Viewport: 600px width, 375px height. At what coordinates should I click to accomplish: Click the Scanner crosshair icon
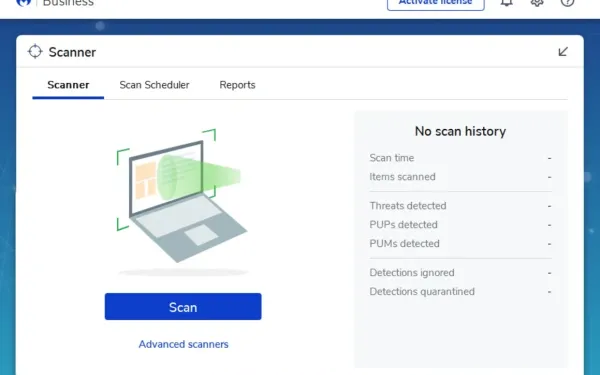coord(35,51)
